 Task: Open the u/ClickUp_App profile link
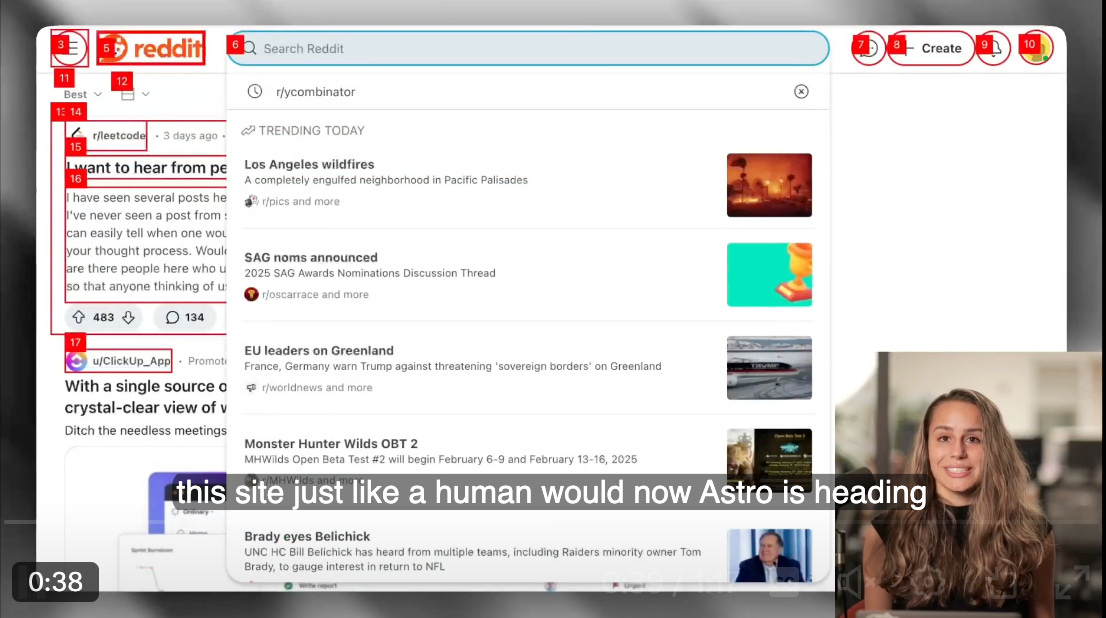coord(131,360)
